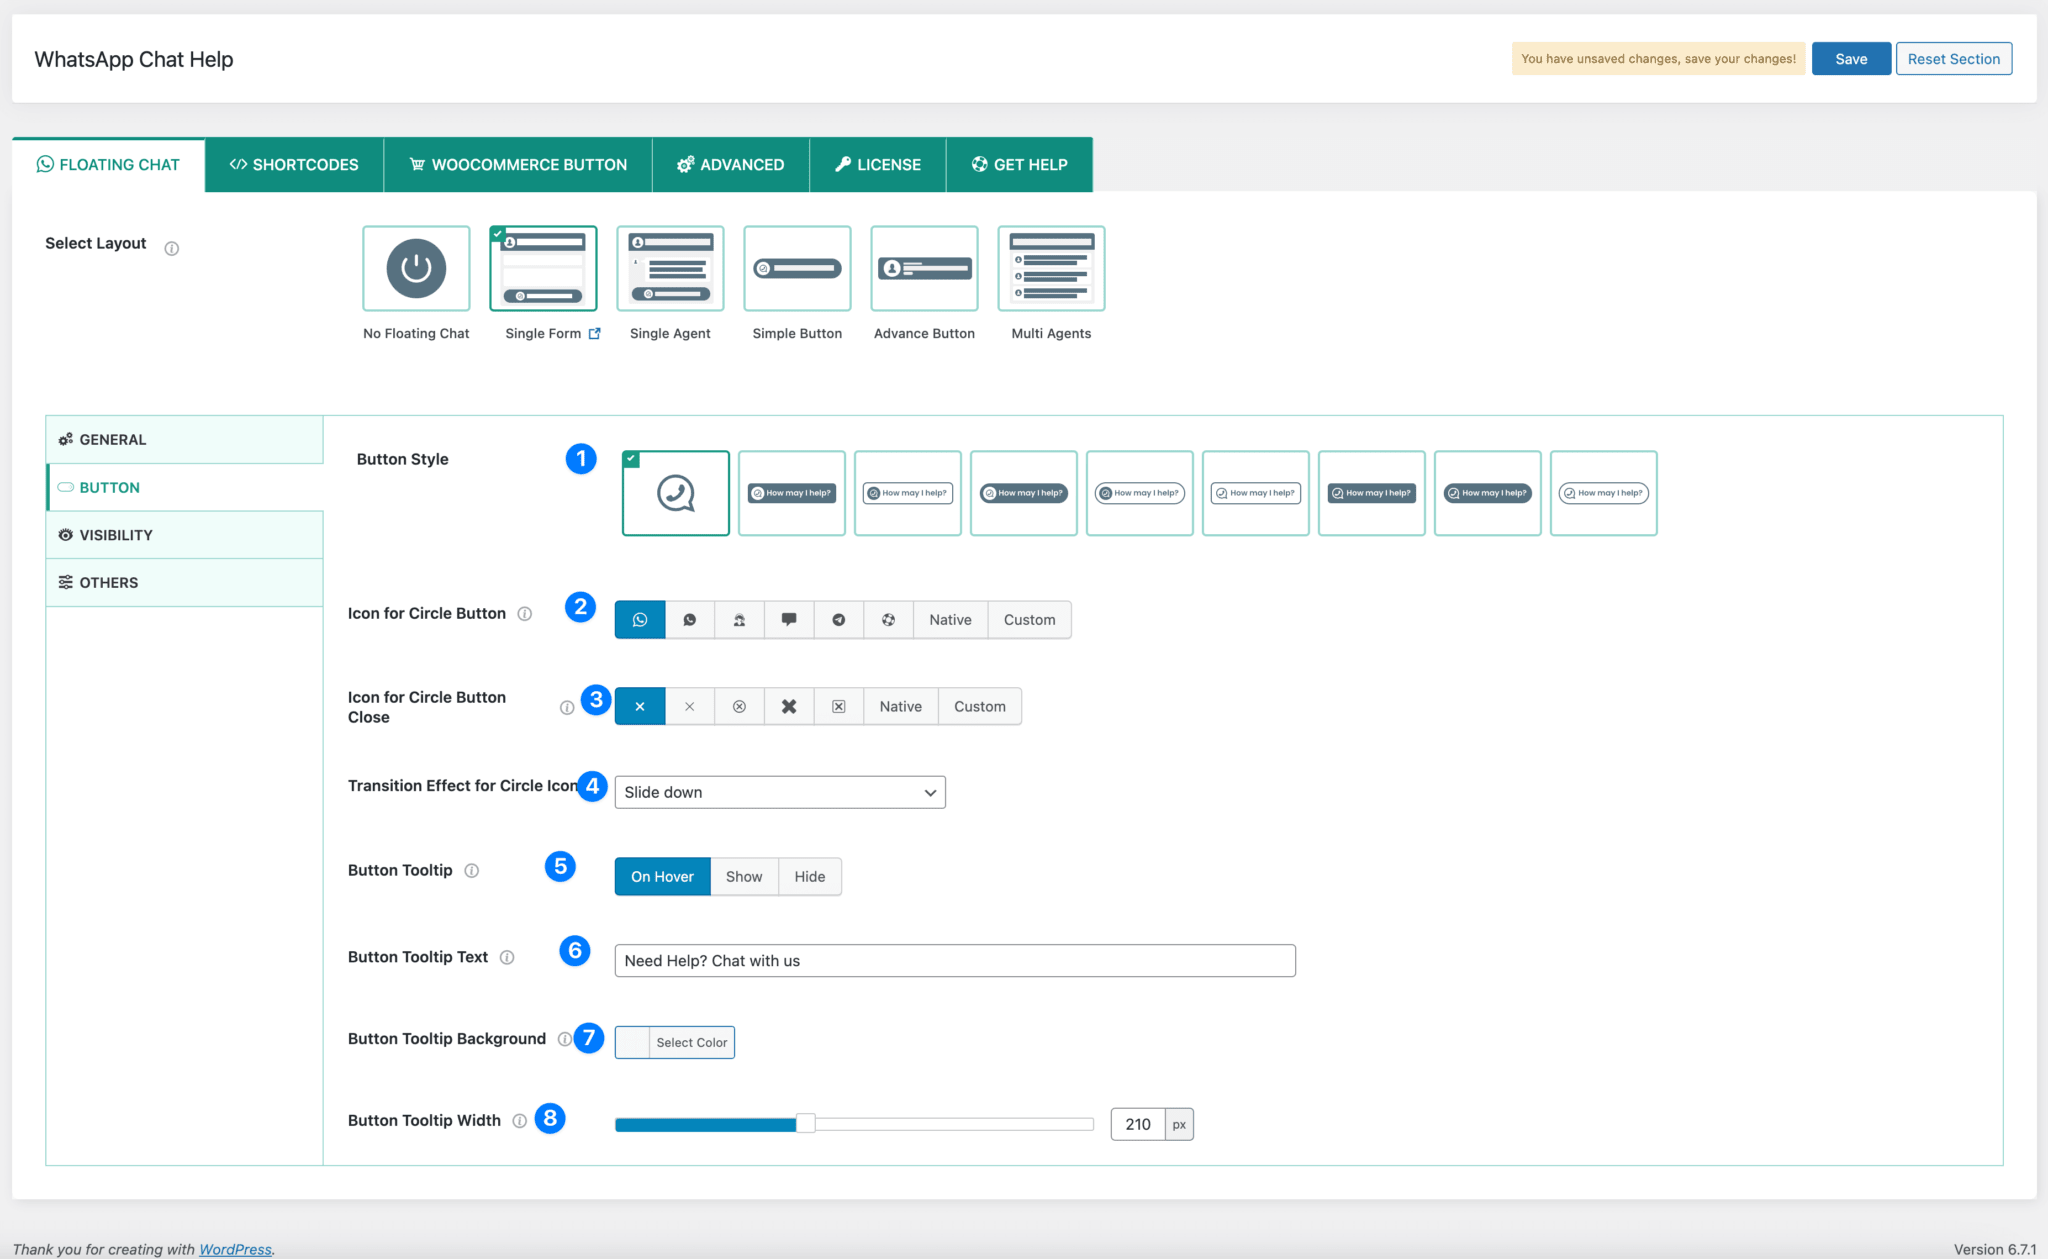Choose Custom for Circle Button Close icon
The height and width of the screenshot is (1259, 2048).
coord(980,707)
